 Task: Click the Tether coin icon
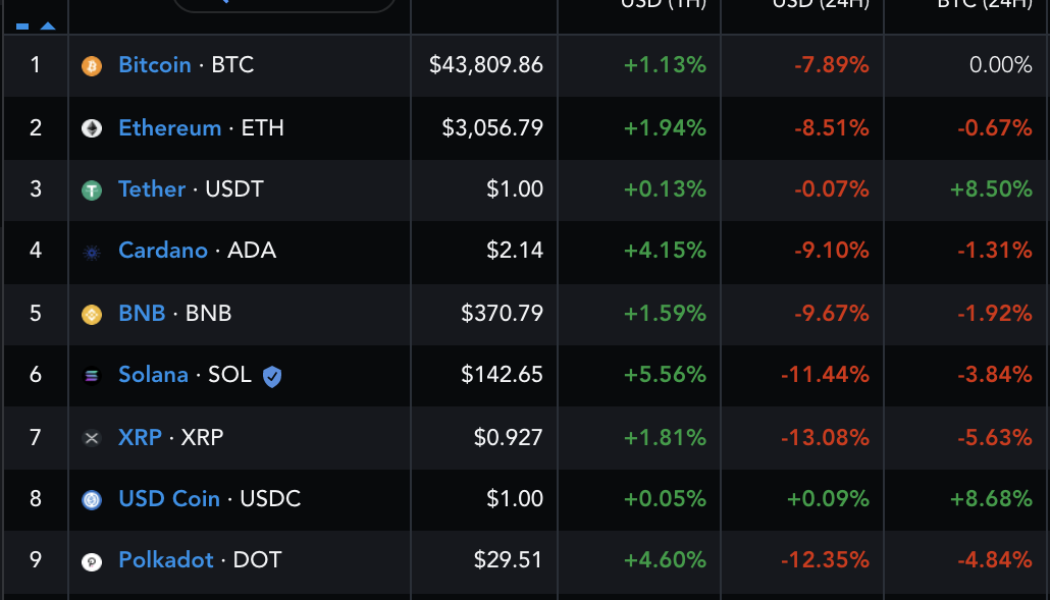coord(92,189)
